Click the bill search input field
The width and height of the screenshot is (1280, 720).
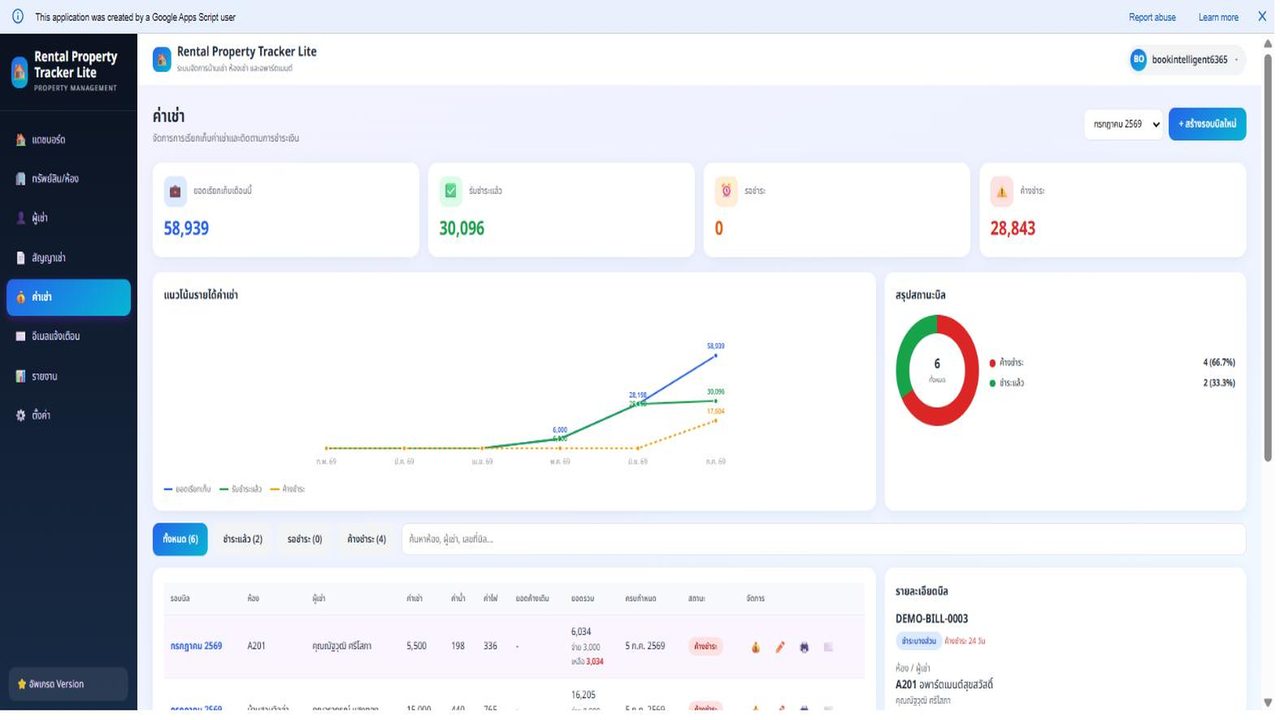823,539
